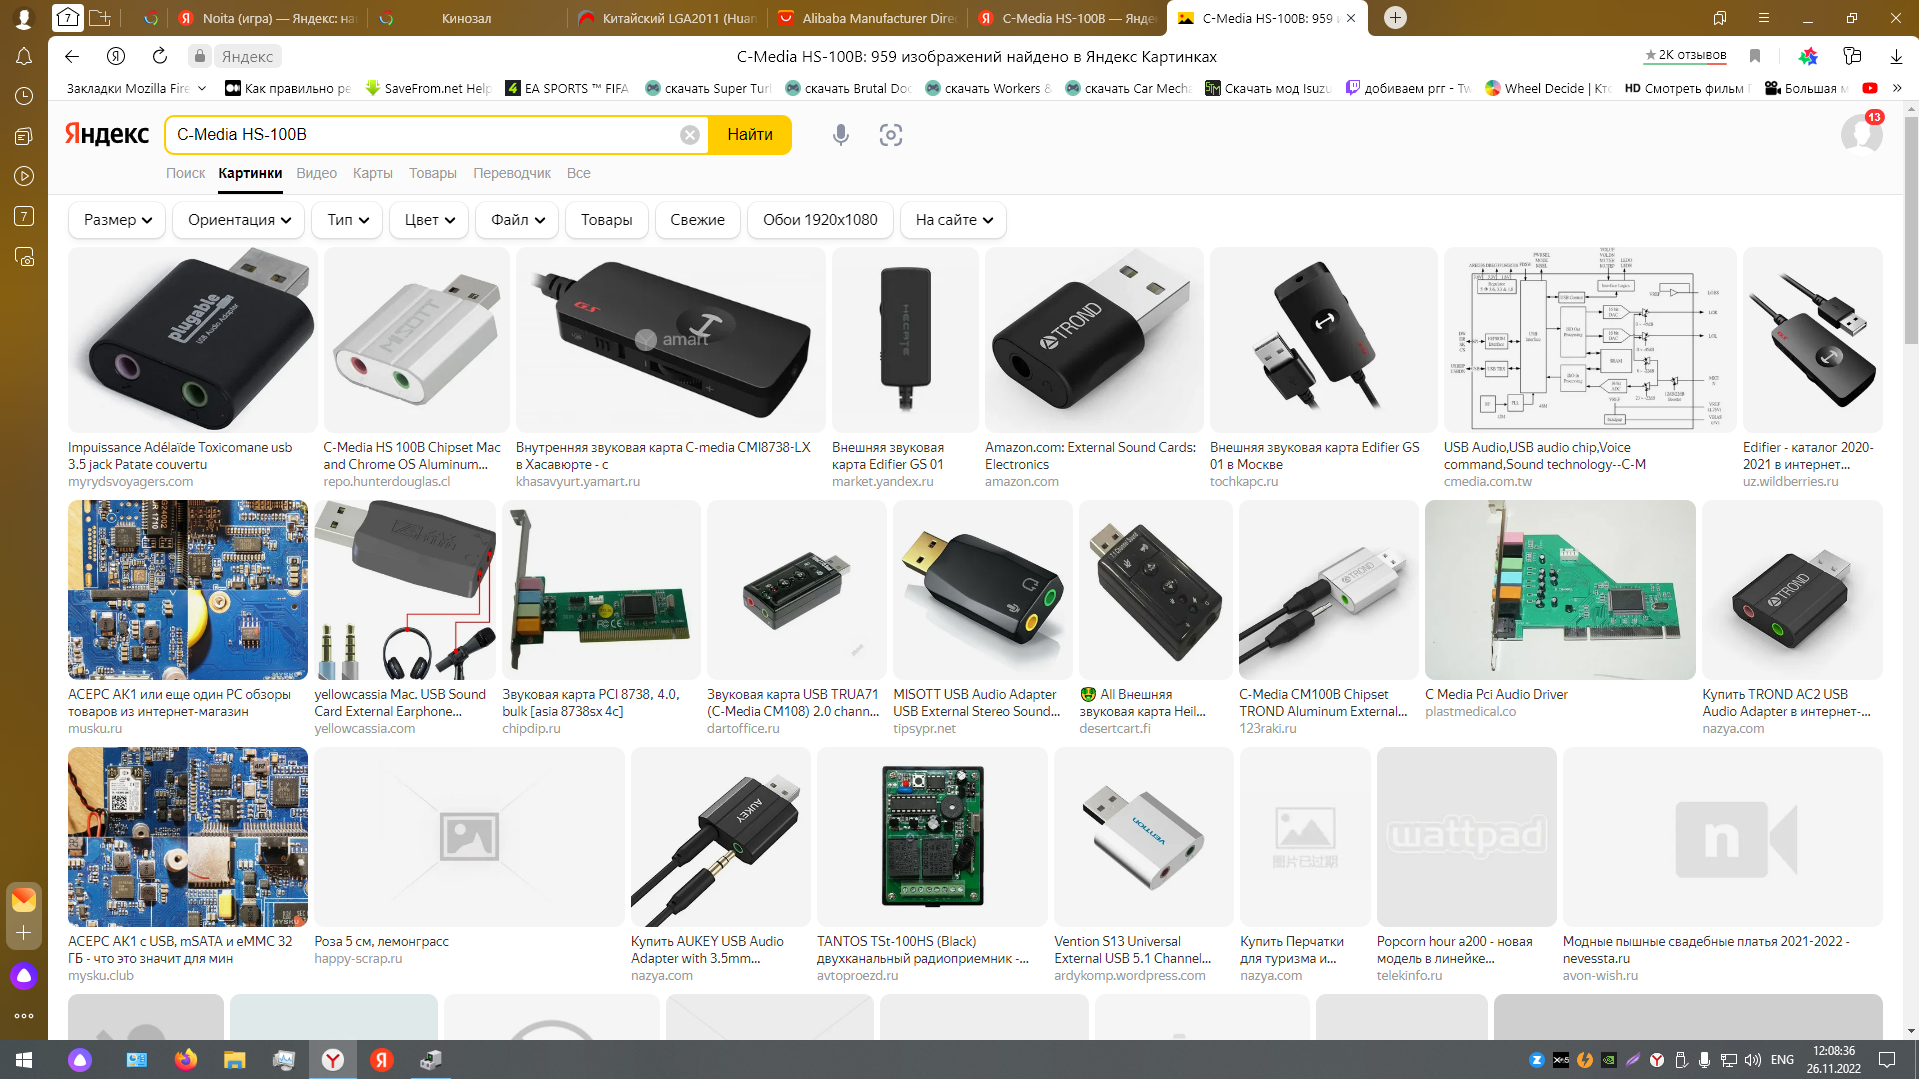The image size is (1919, 1079).
Task: Open the downloads panel
Action: [x=1896, y=56]
